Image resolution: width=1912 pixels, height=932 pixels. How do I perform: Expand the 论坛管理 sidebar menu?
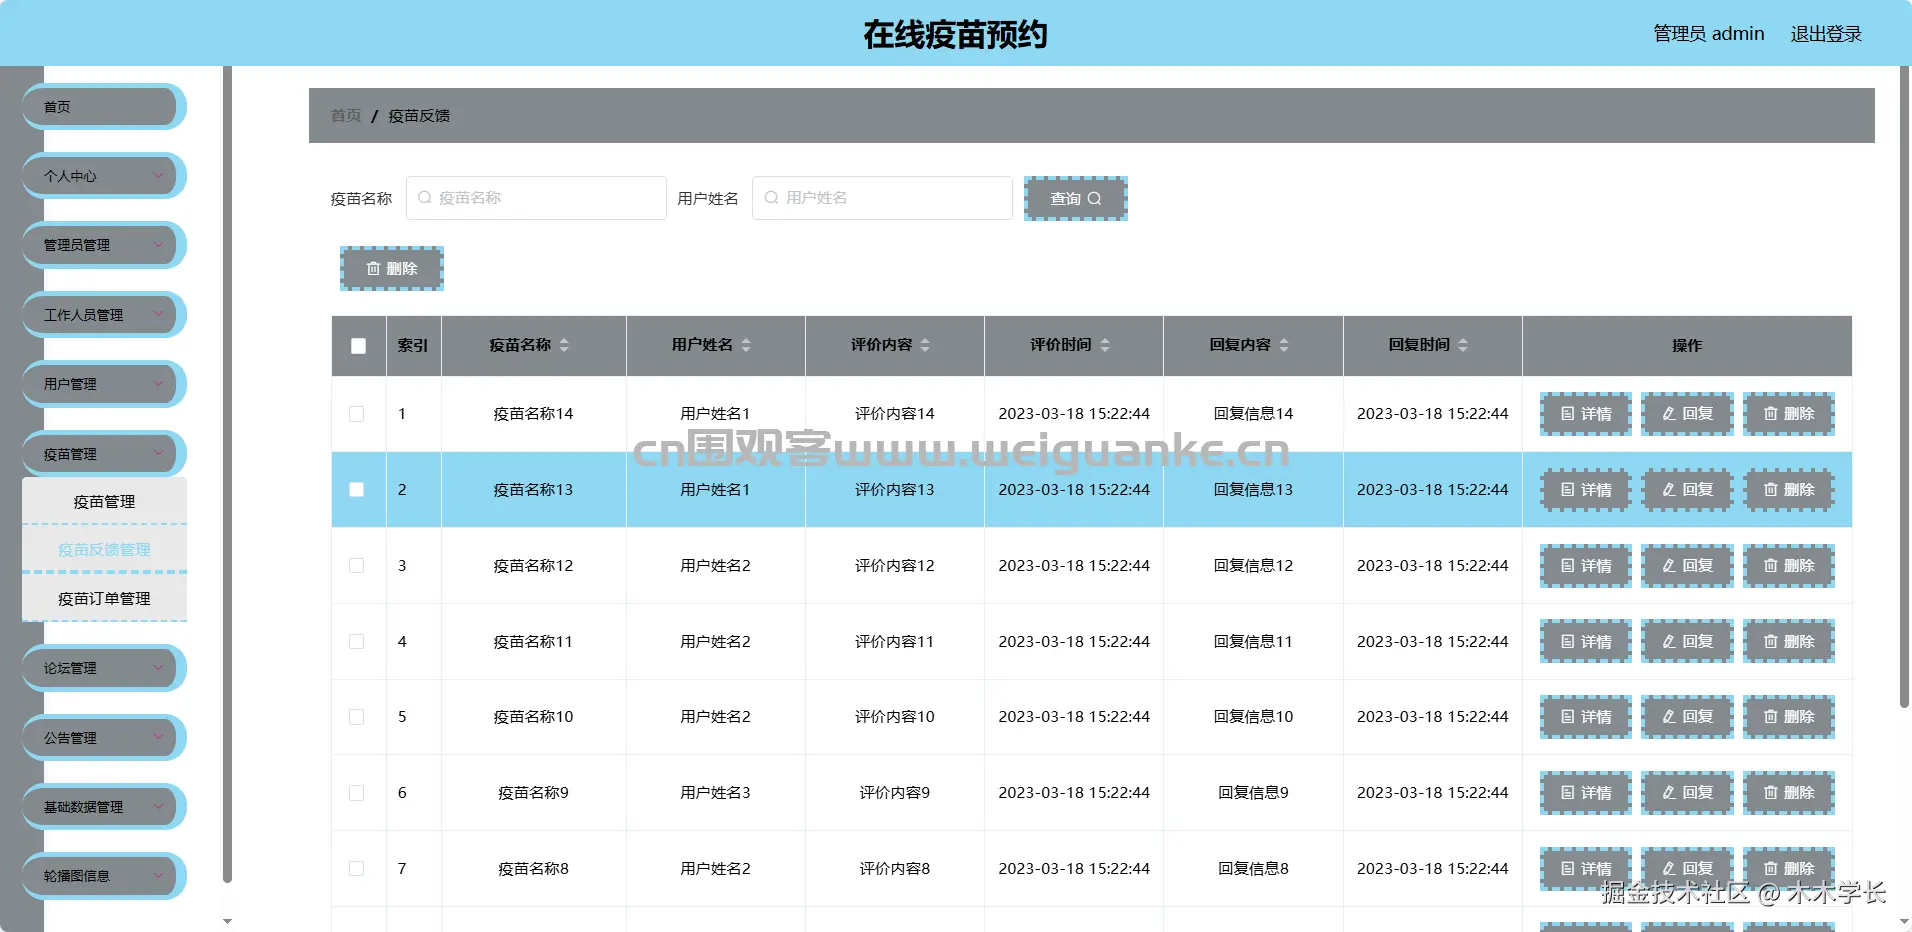[102, 667]
